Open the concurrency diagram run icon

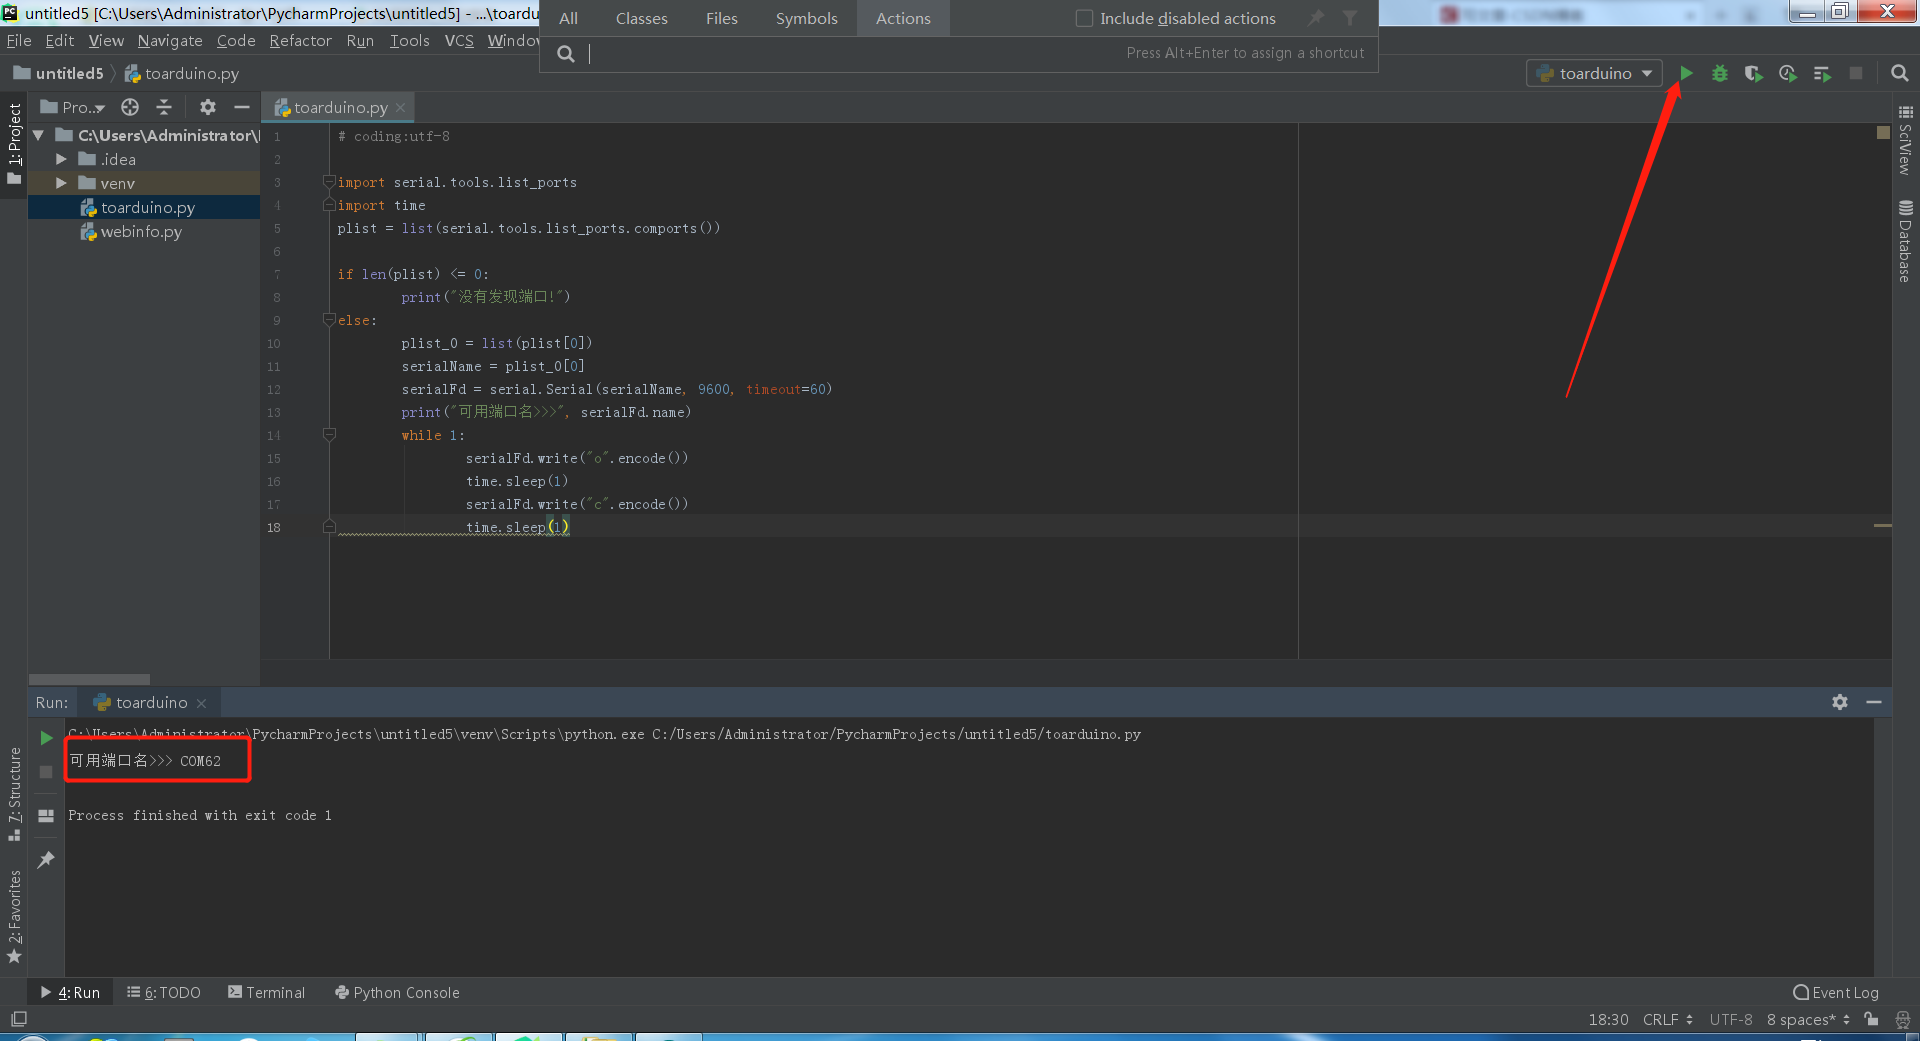click(x=1822, y=73)
